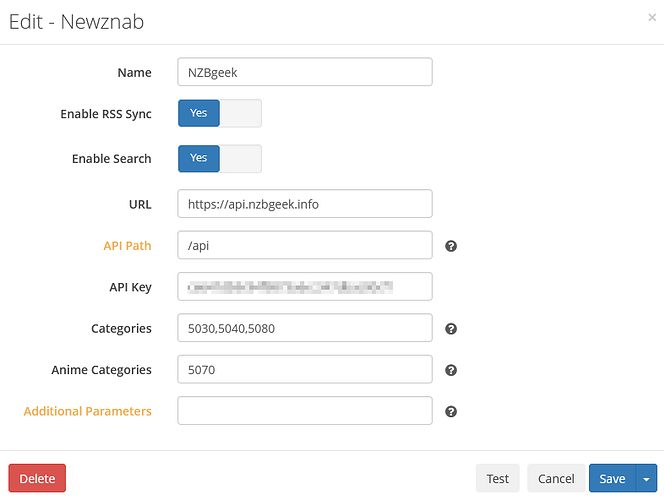Save the indexer settings
Screen dimensions: 664x500
click(x=611, y=479)
